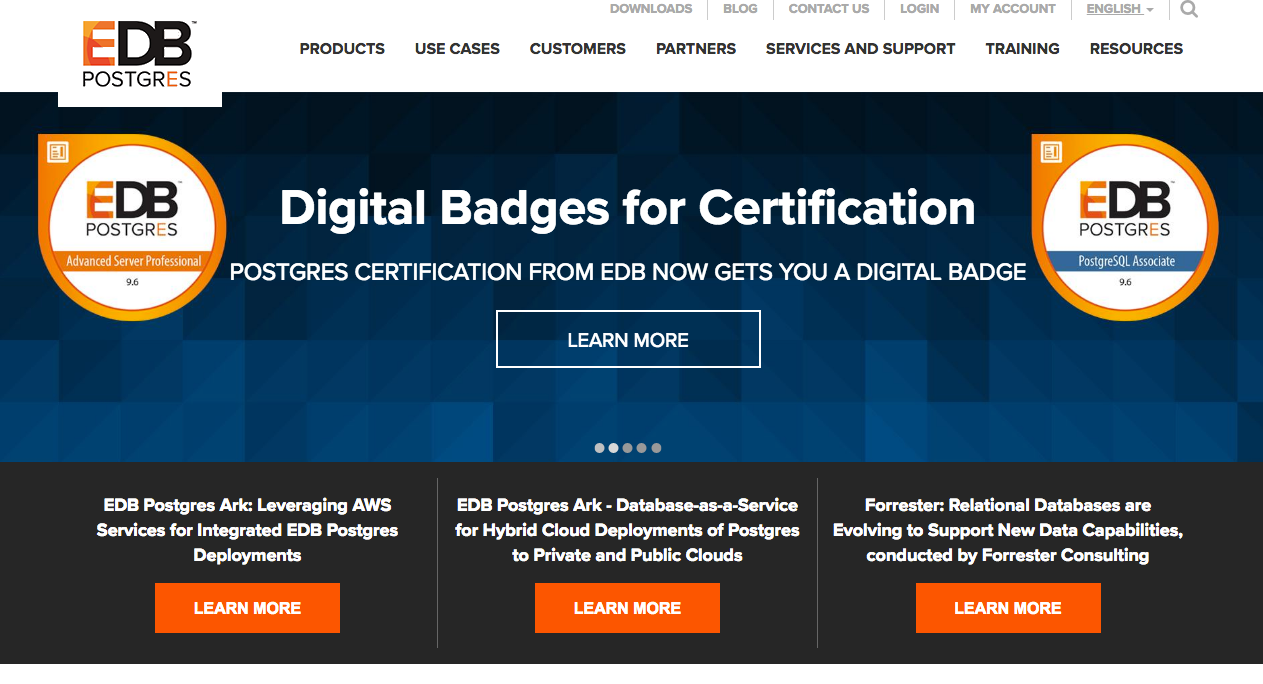Click Learn More under Forrester report
This screenshot has width=1263, height=684.
tap(1008, 608)
